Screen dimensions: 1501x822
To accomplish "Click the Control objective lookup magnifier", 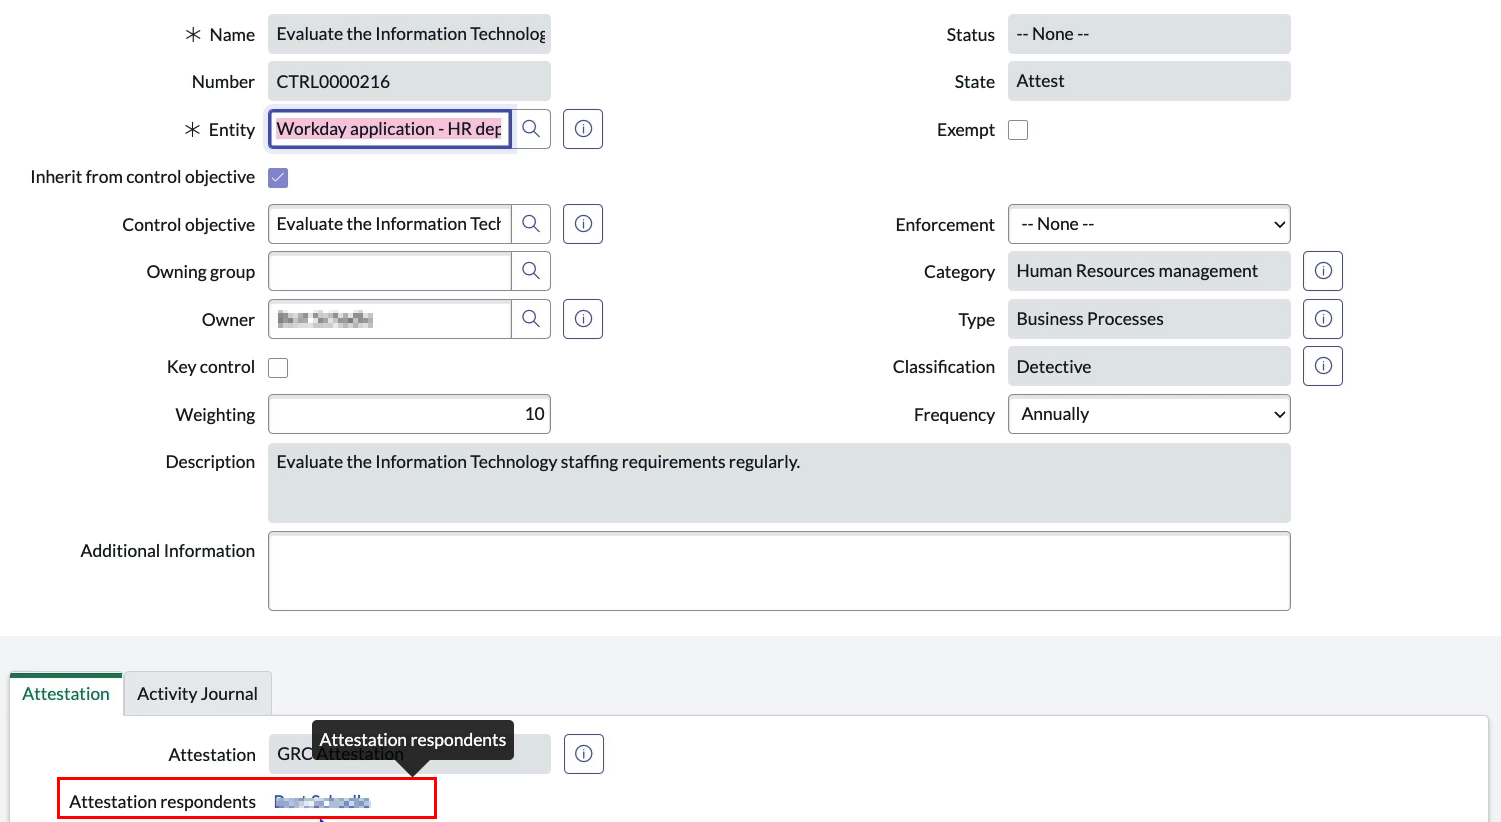I will pos(531,224).
